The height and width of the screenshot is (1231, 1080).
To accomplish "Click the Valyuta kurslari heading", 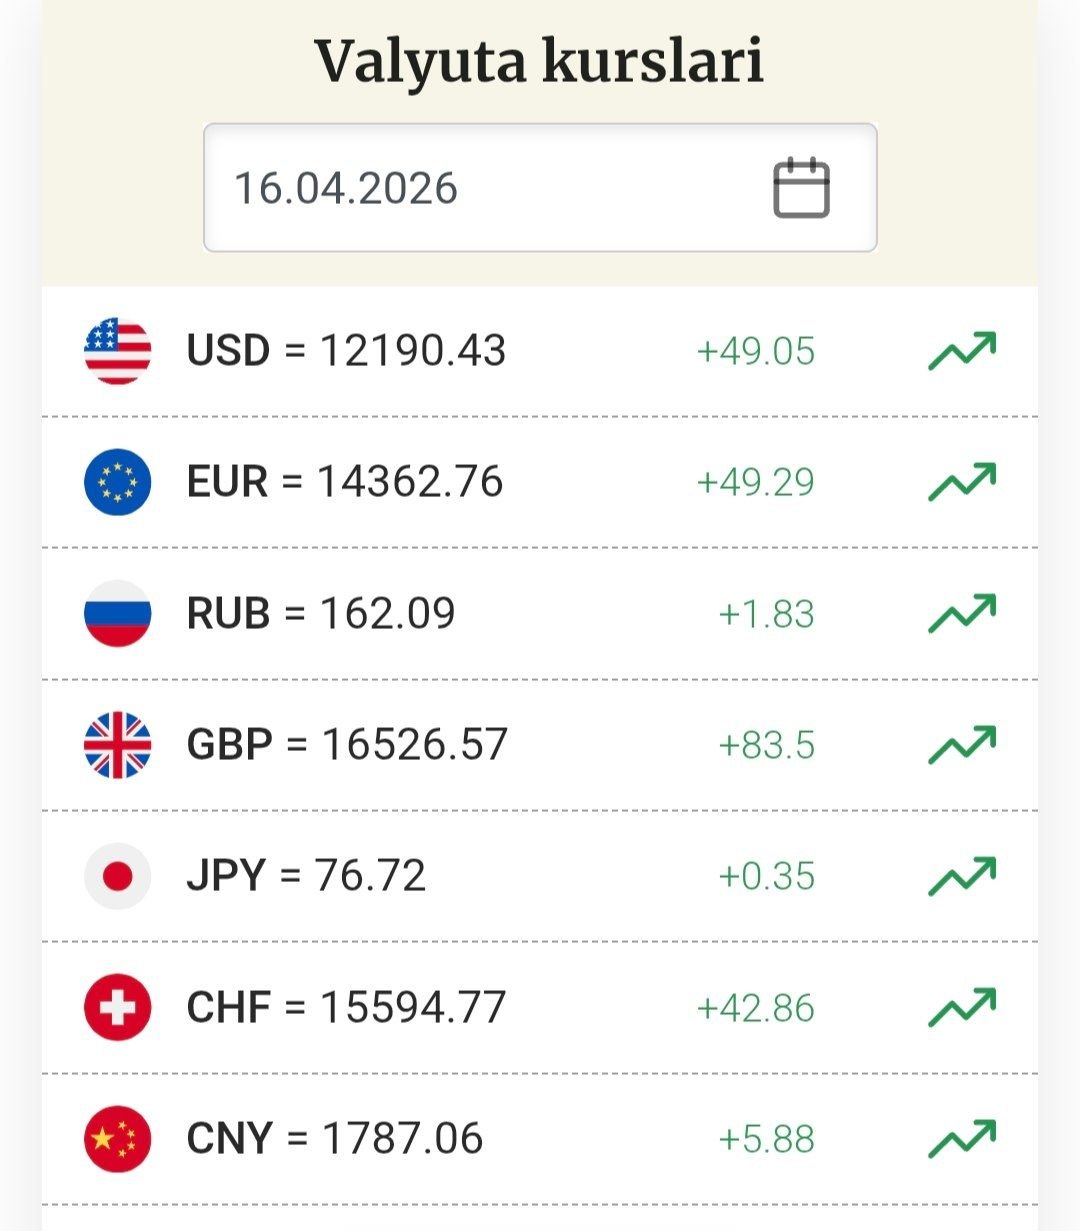I will tap(540, 60).
